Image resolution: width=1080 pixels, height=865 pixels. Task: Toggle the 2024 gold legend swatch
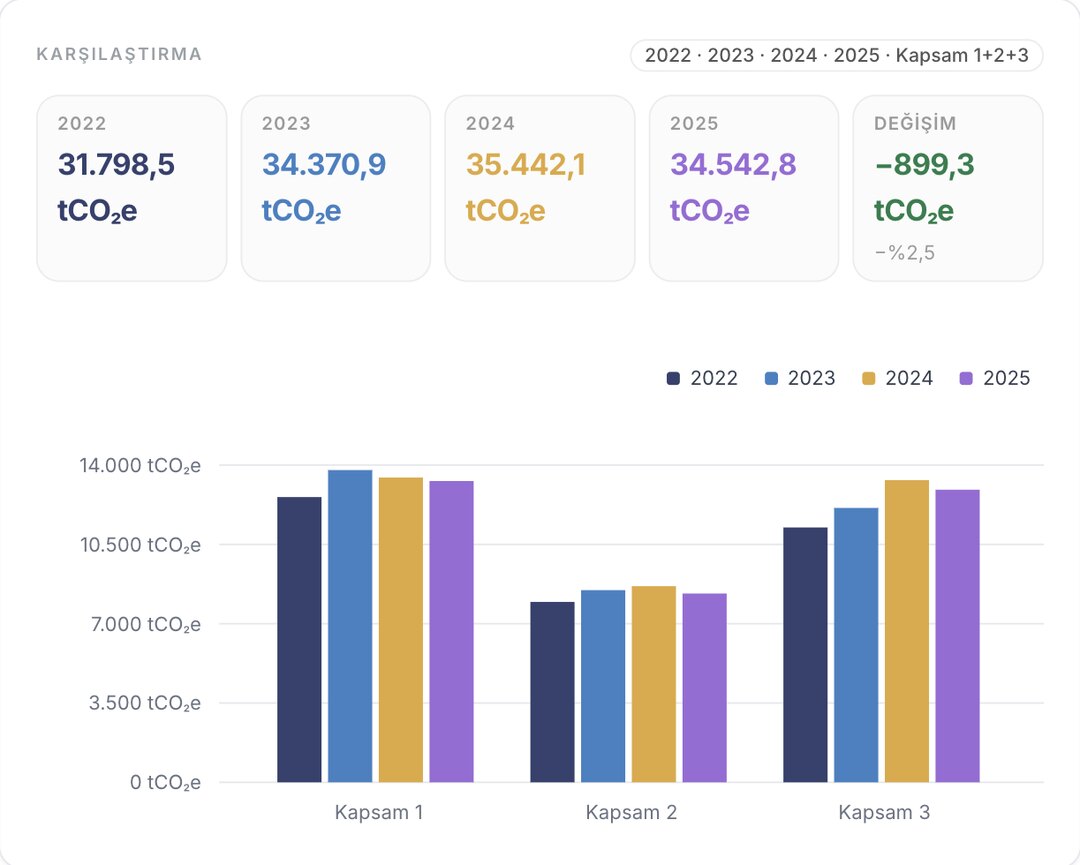point(869,378)
